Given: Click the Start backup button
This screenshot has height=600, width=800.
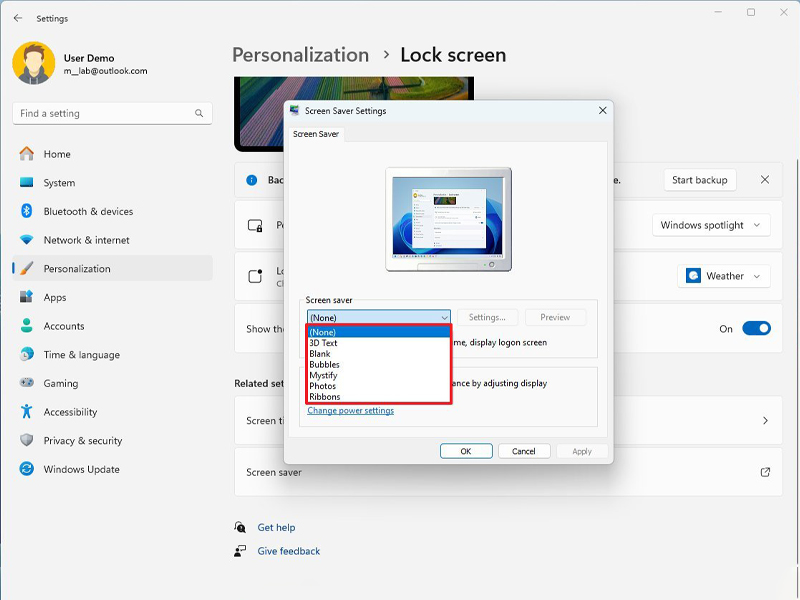Looking at the screenshot, I should 699,180.
